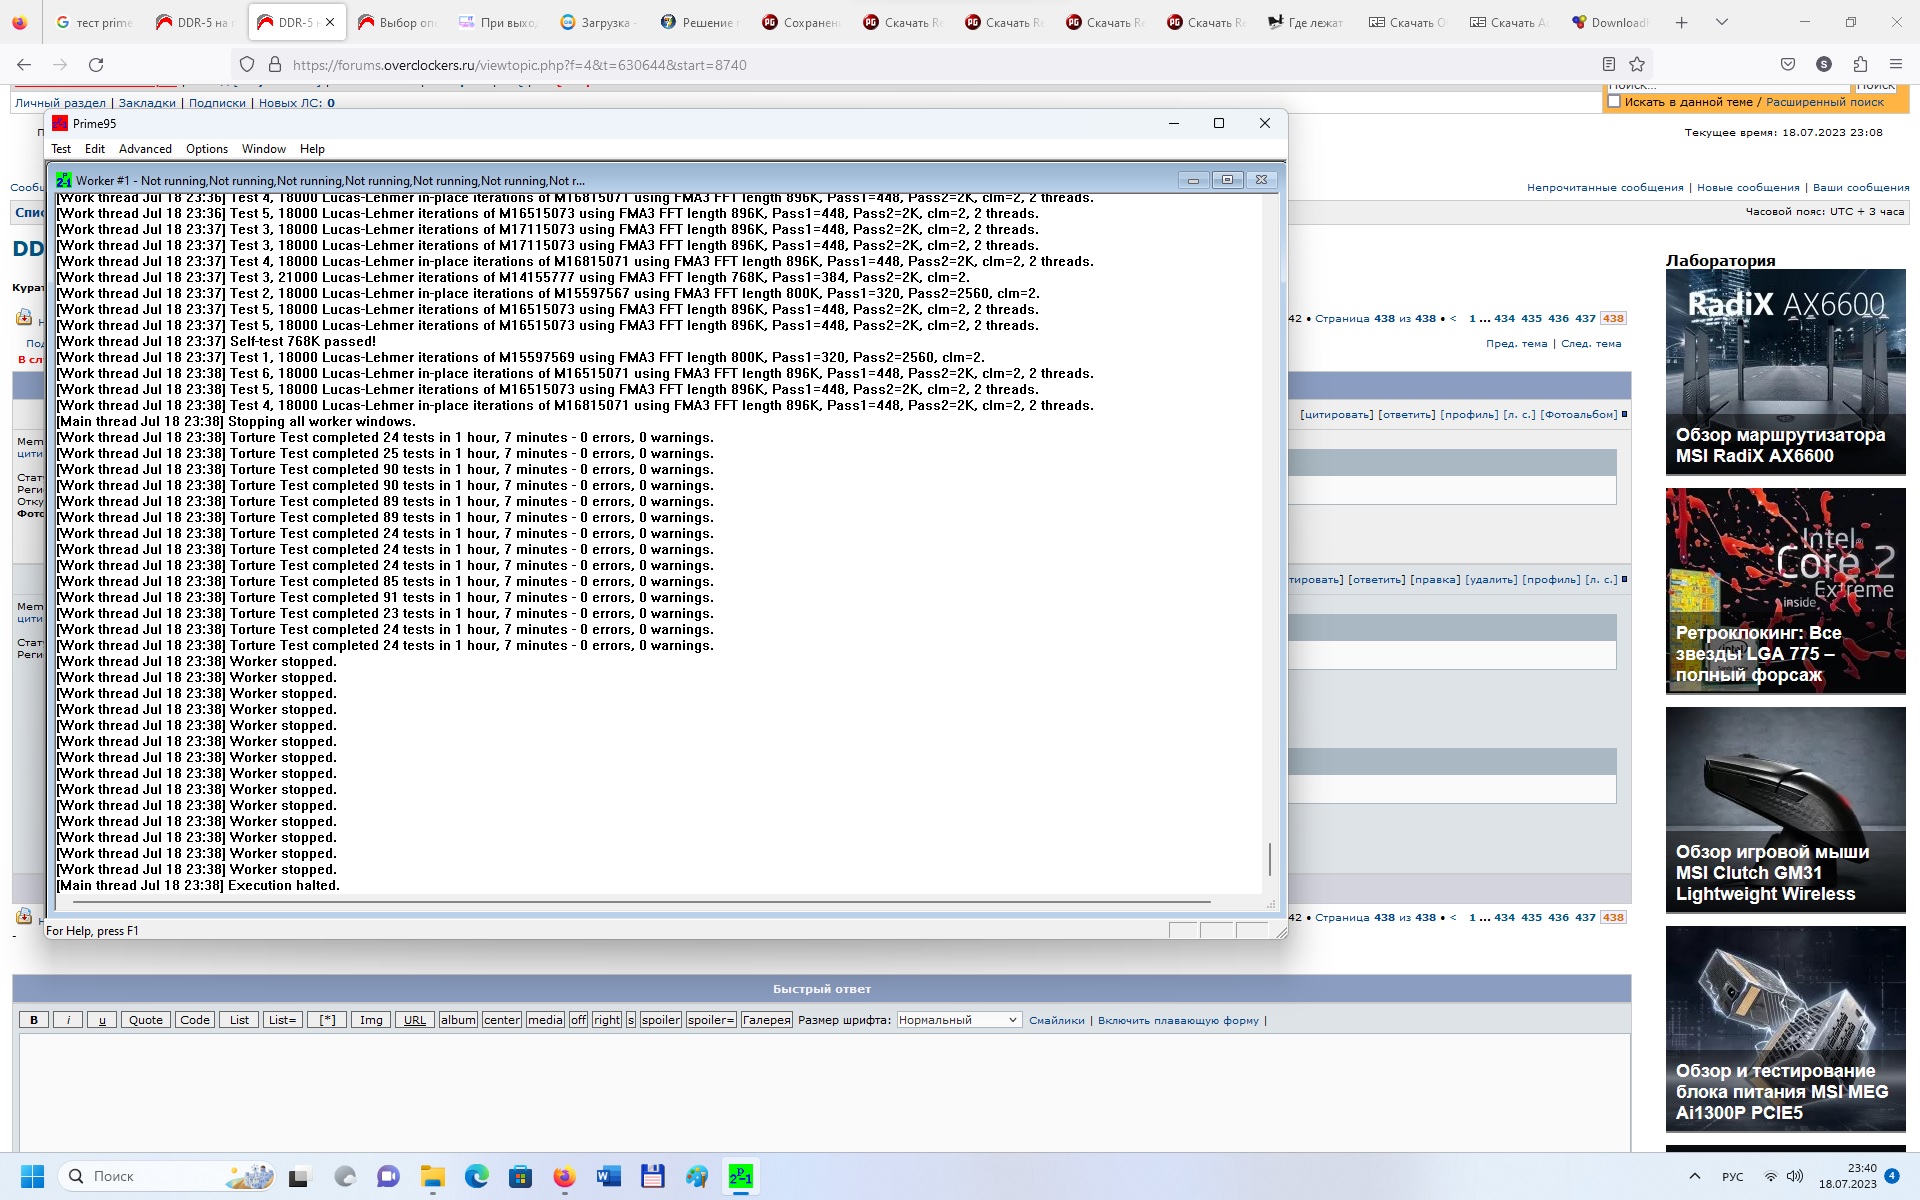The height and width of the screenshot is (1200, 1920).
Task: Open the Firefox hamburger application menu
Action: 1895,64
